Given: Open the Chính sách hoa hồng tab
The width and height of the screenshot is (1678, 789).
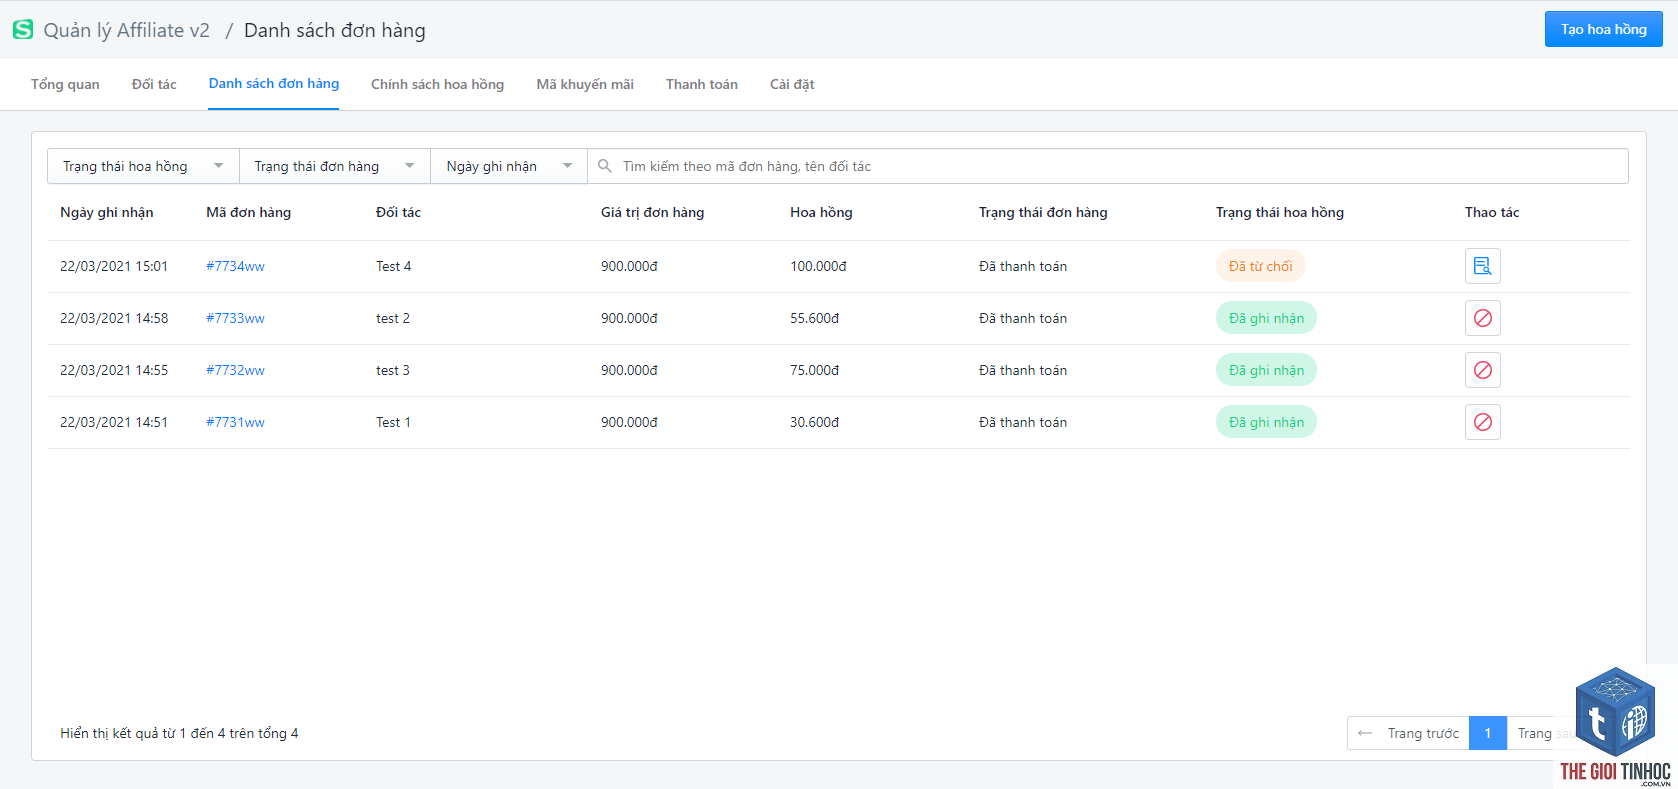Looking at the screenshot, I should click(x=437, y=84).
